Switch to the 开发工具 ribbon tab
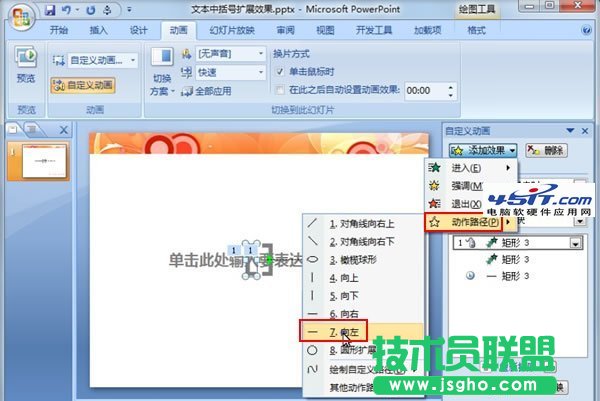 [x=374, y=30]
